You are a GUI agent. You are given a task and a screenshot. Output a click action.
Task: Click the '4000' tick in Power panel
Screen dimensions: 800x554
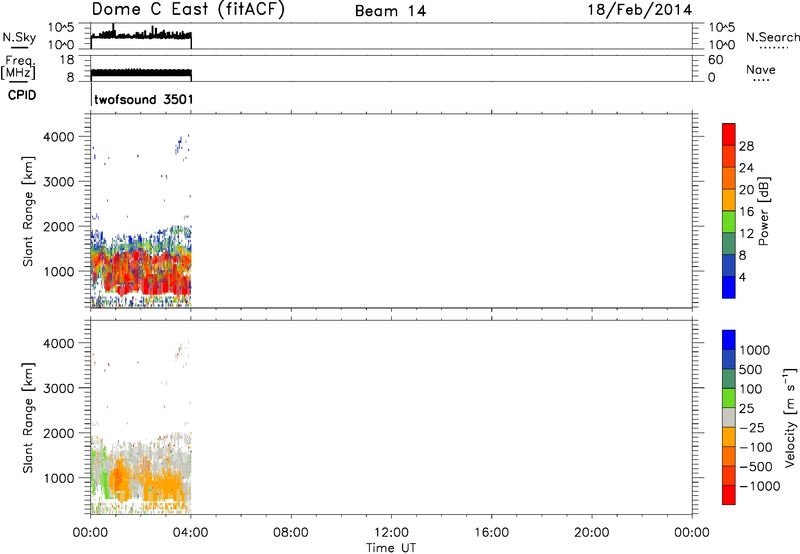pos(59,137)
